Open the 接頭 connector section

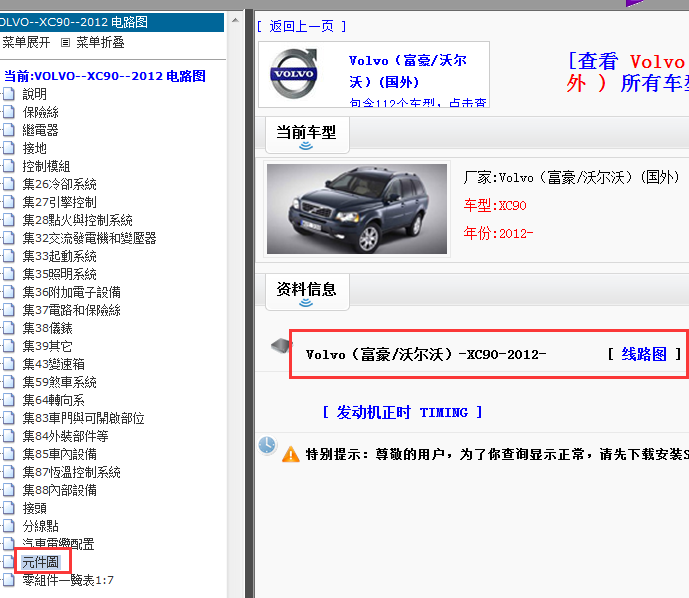34,508
